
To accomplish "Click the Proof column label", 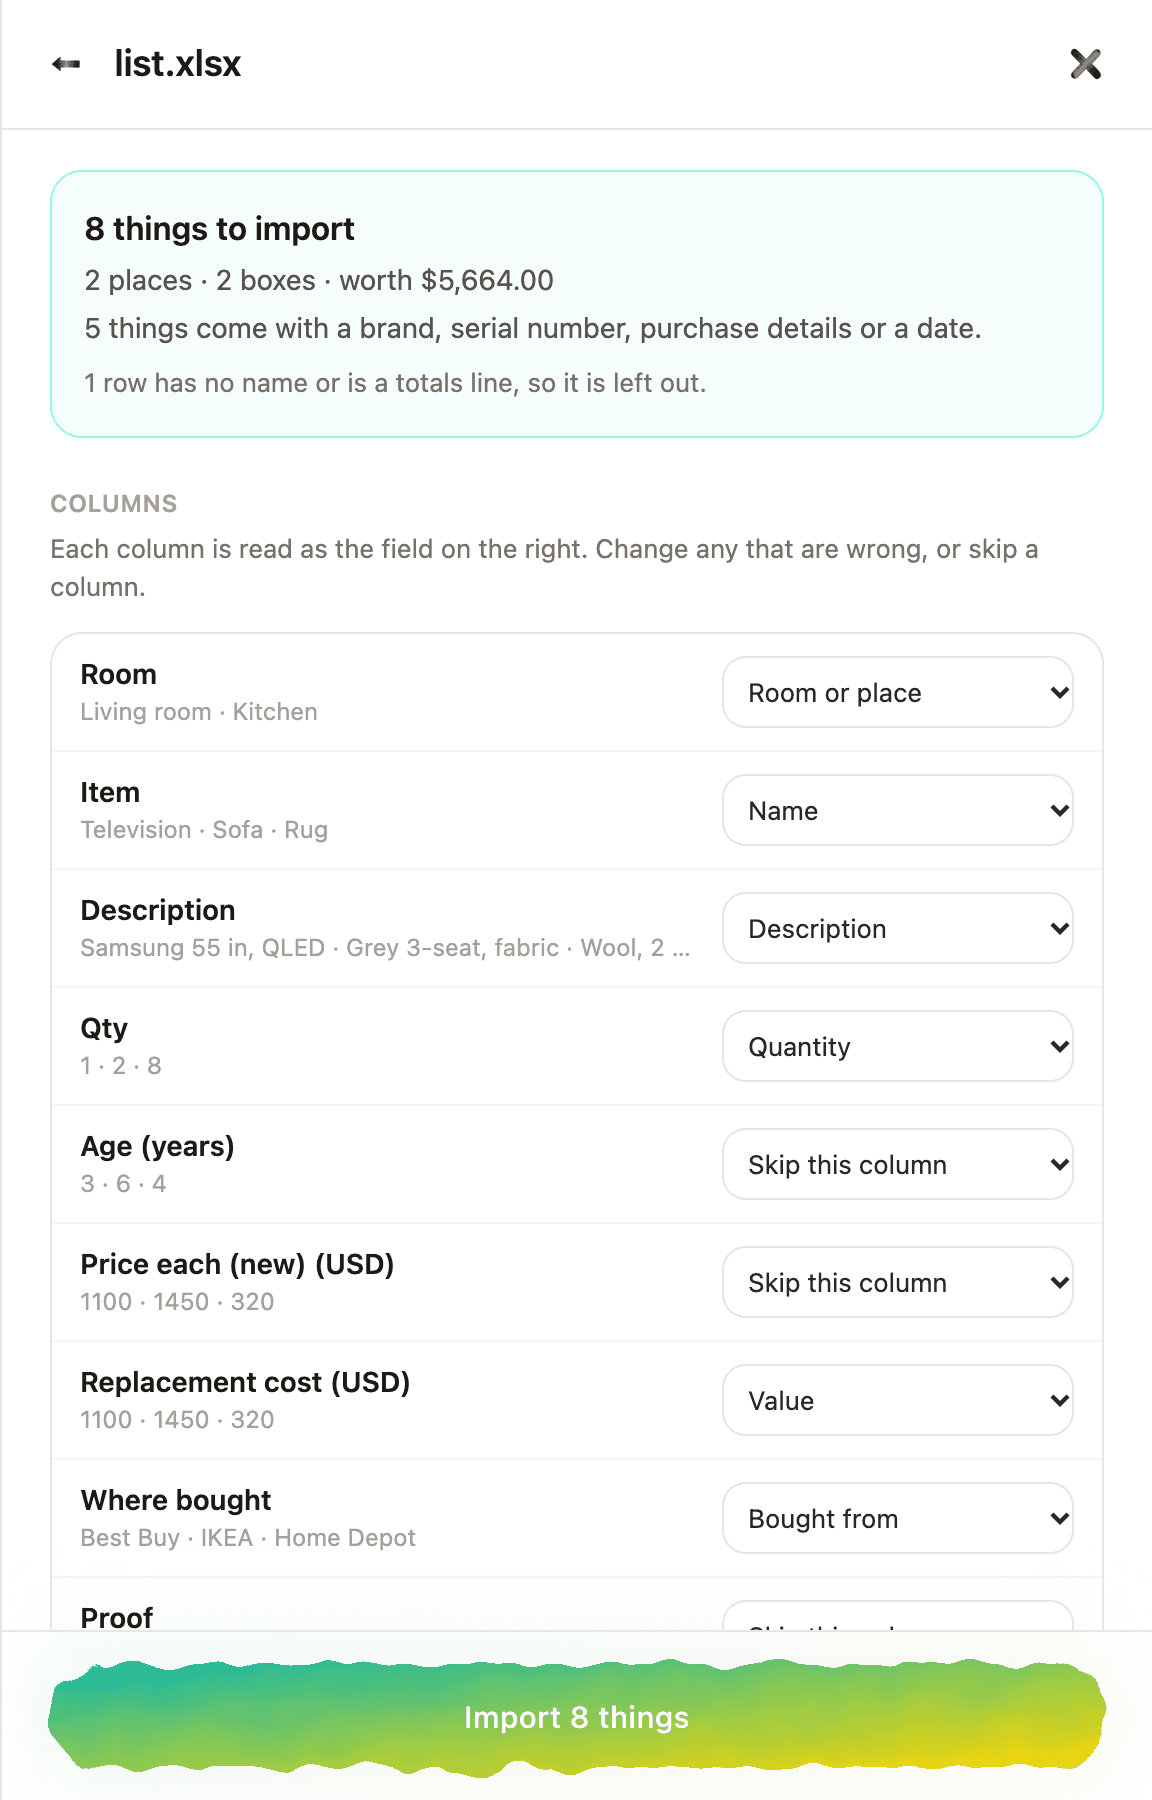I will 117,1617.
